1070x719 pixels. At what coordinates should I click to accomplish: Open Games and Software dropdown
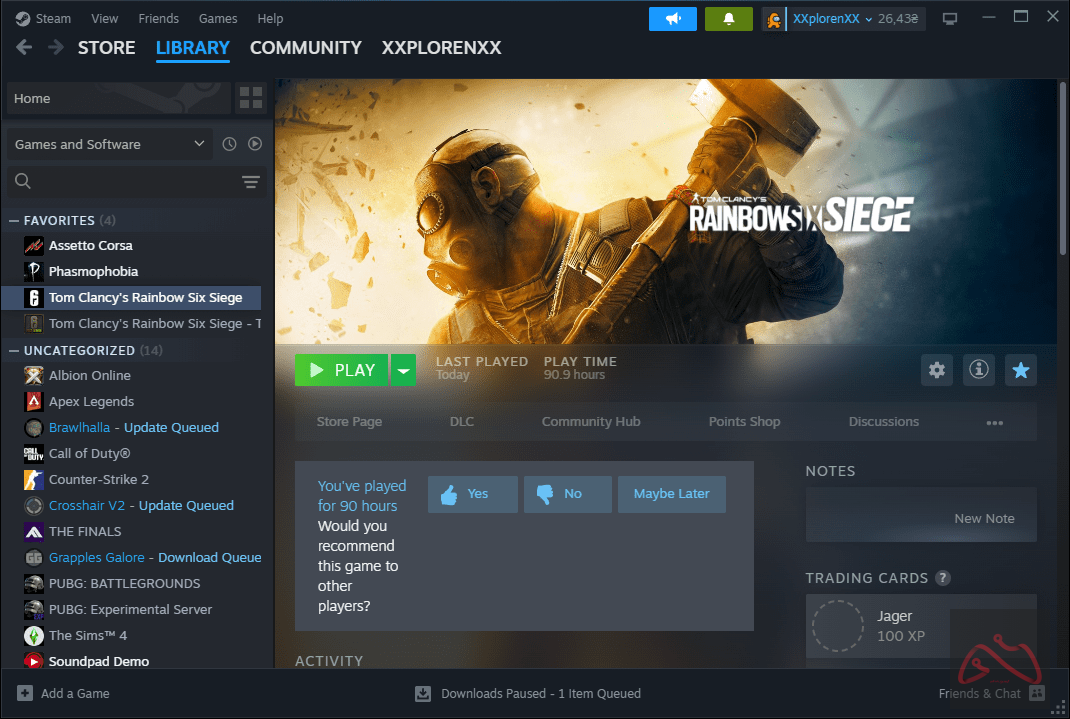tap(108, 144)
